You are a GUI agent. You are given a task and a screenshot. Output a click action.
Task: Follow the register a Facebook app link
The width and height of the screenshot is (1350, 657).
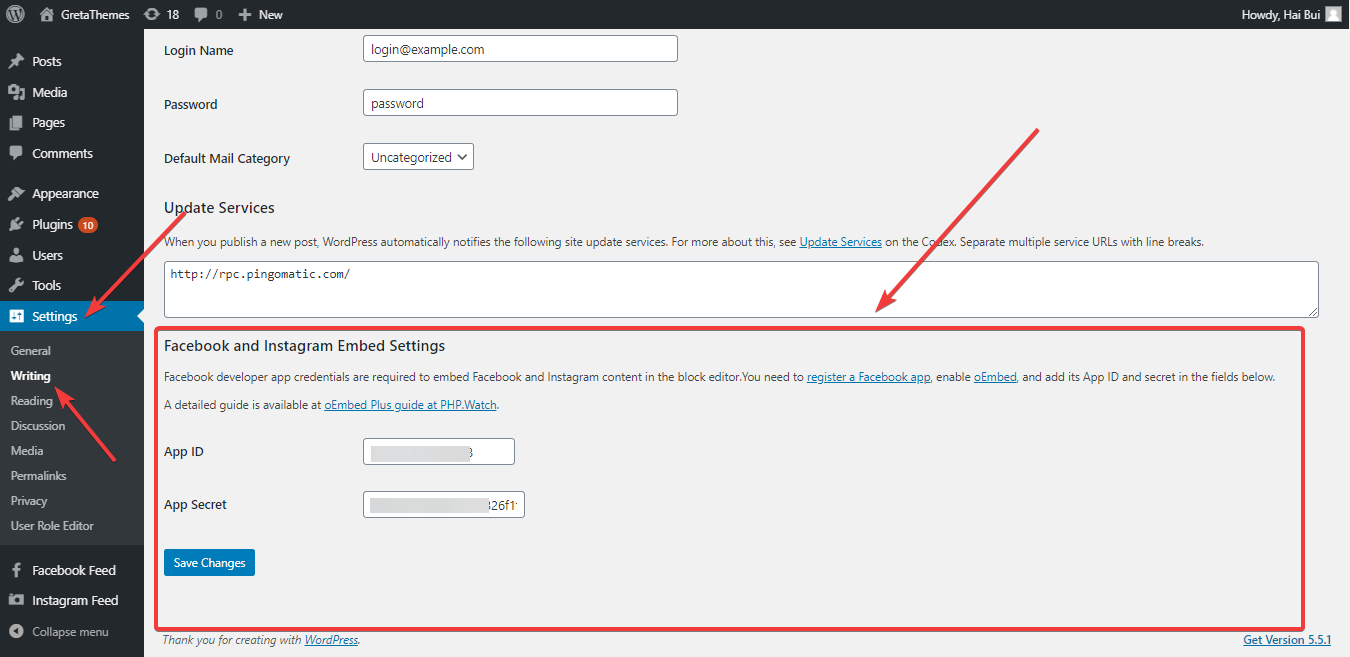(869, 377)
